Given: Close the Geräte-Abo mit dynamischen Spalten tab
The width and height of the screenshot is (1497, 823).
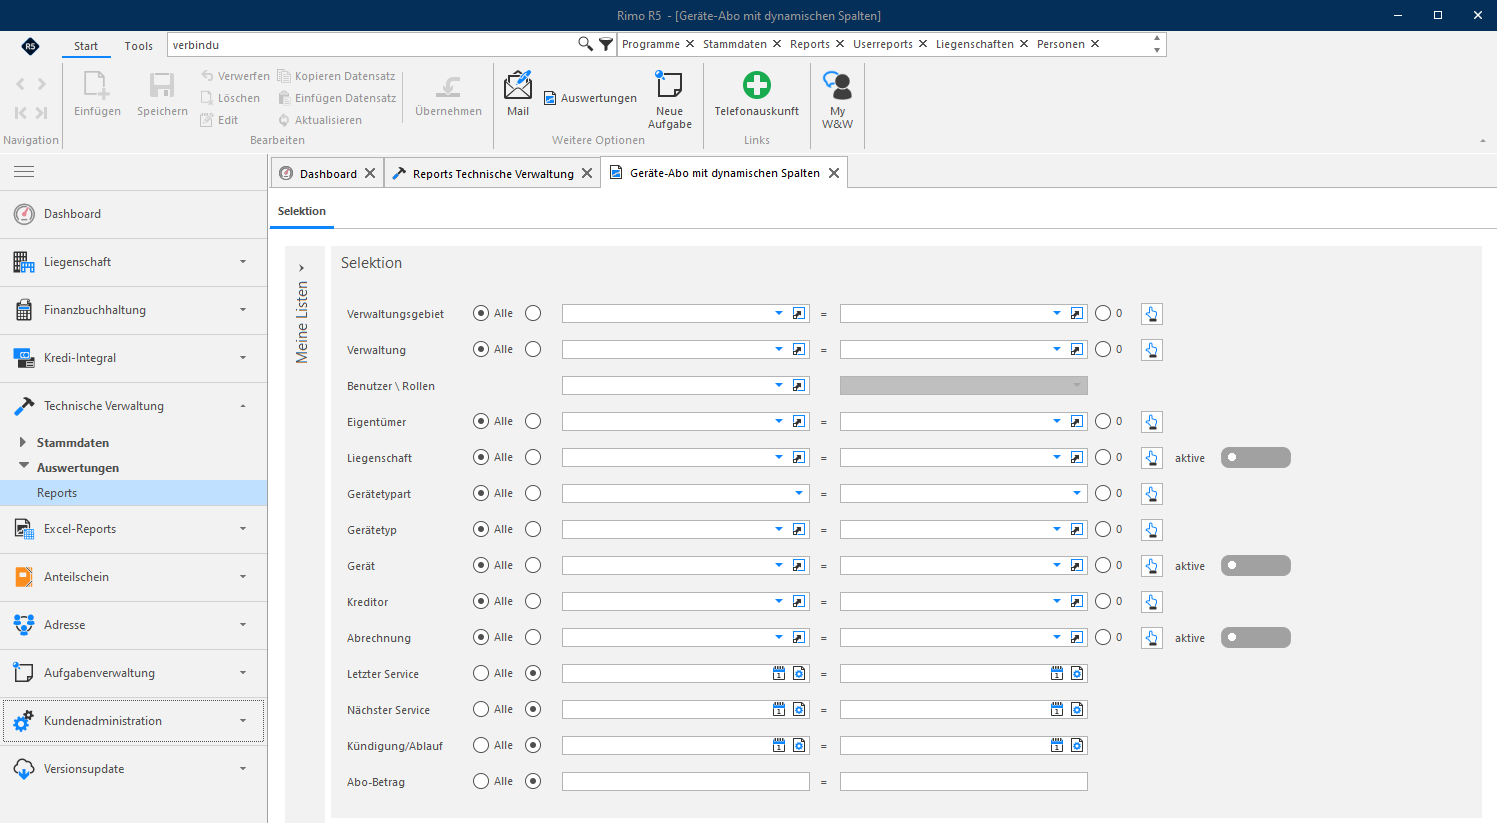Looking at the screenshot, I should pyautogui.click(x=834, y=173).
